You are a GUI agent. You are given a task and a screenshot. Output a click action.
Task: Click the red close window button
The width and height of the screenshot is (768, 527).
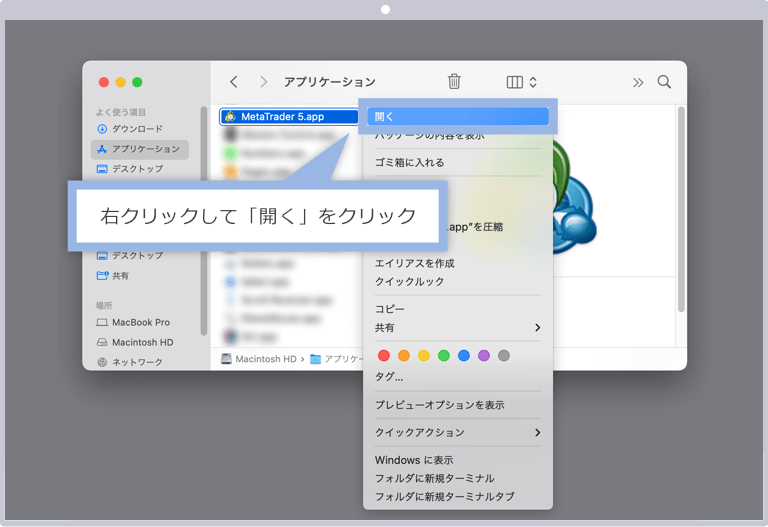pos(104,82)
